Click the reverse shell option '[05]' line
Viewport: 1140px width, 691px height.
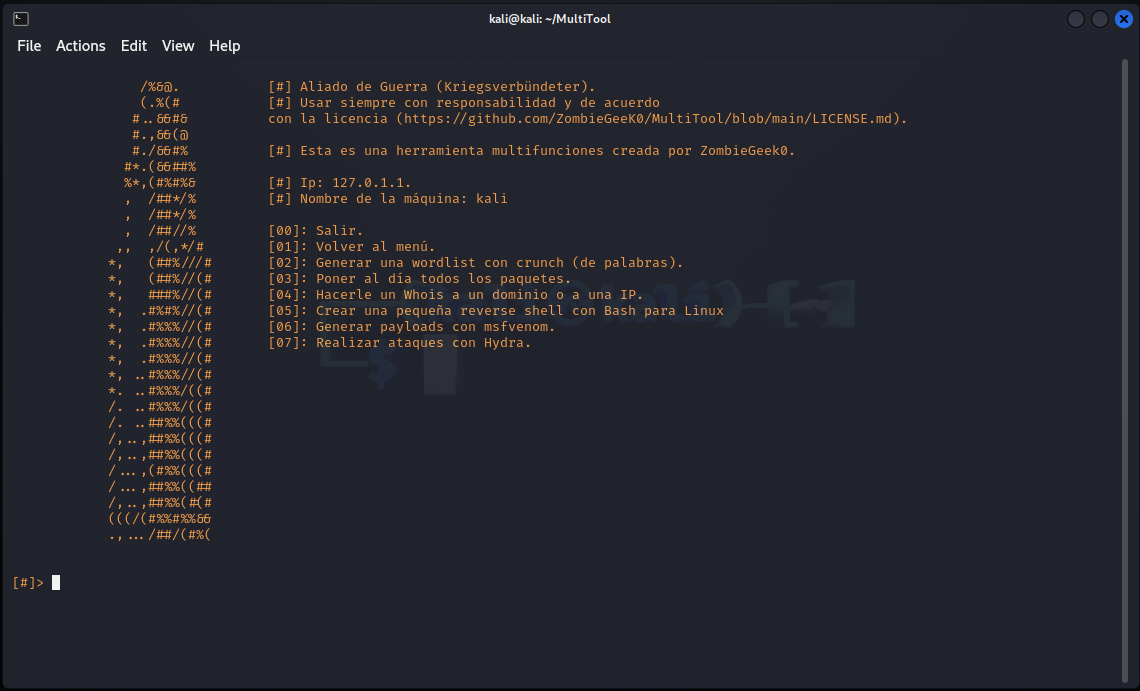tap(496, 311)
